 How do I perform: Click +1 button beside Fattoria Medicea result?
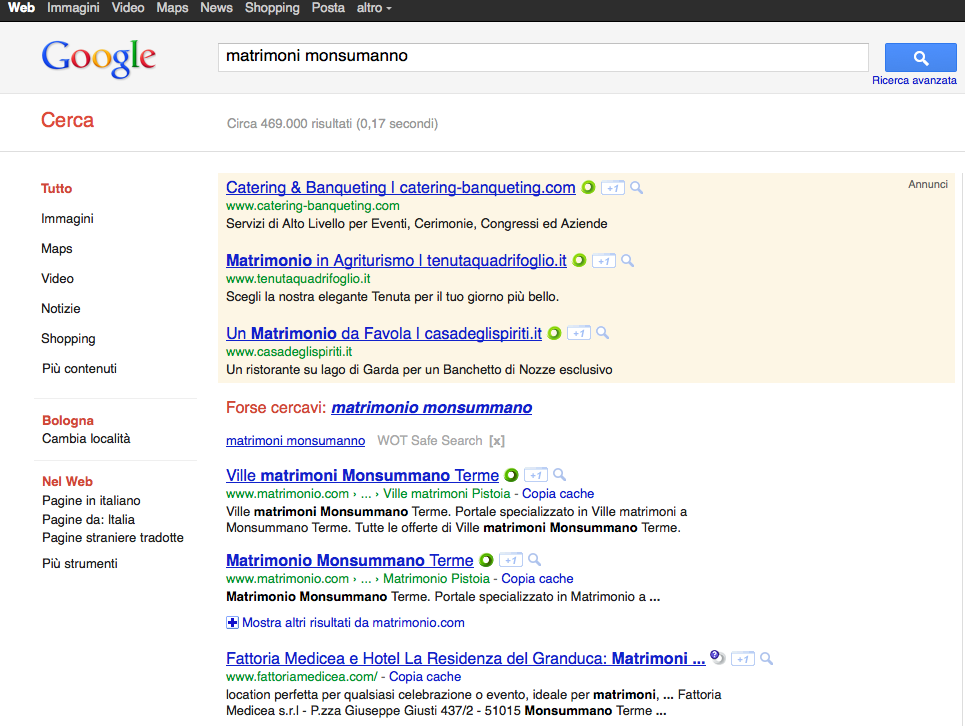click(742, 659)
